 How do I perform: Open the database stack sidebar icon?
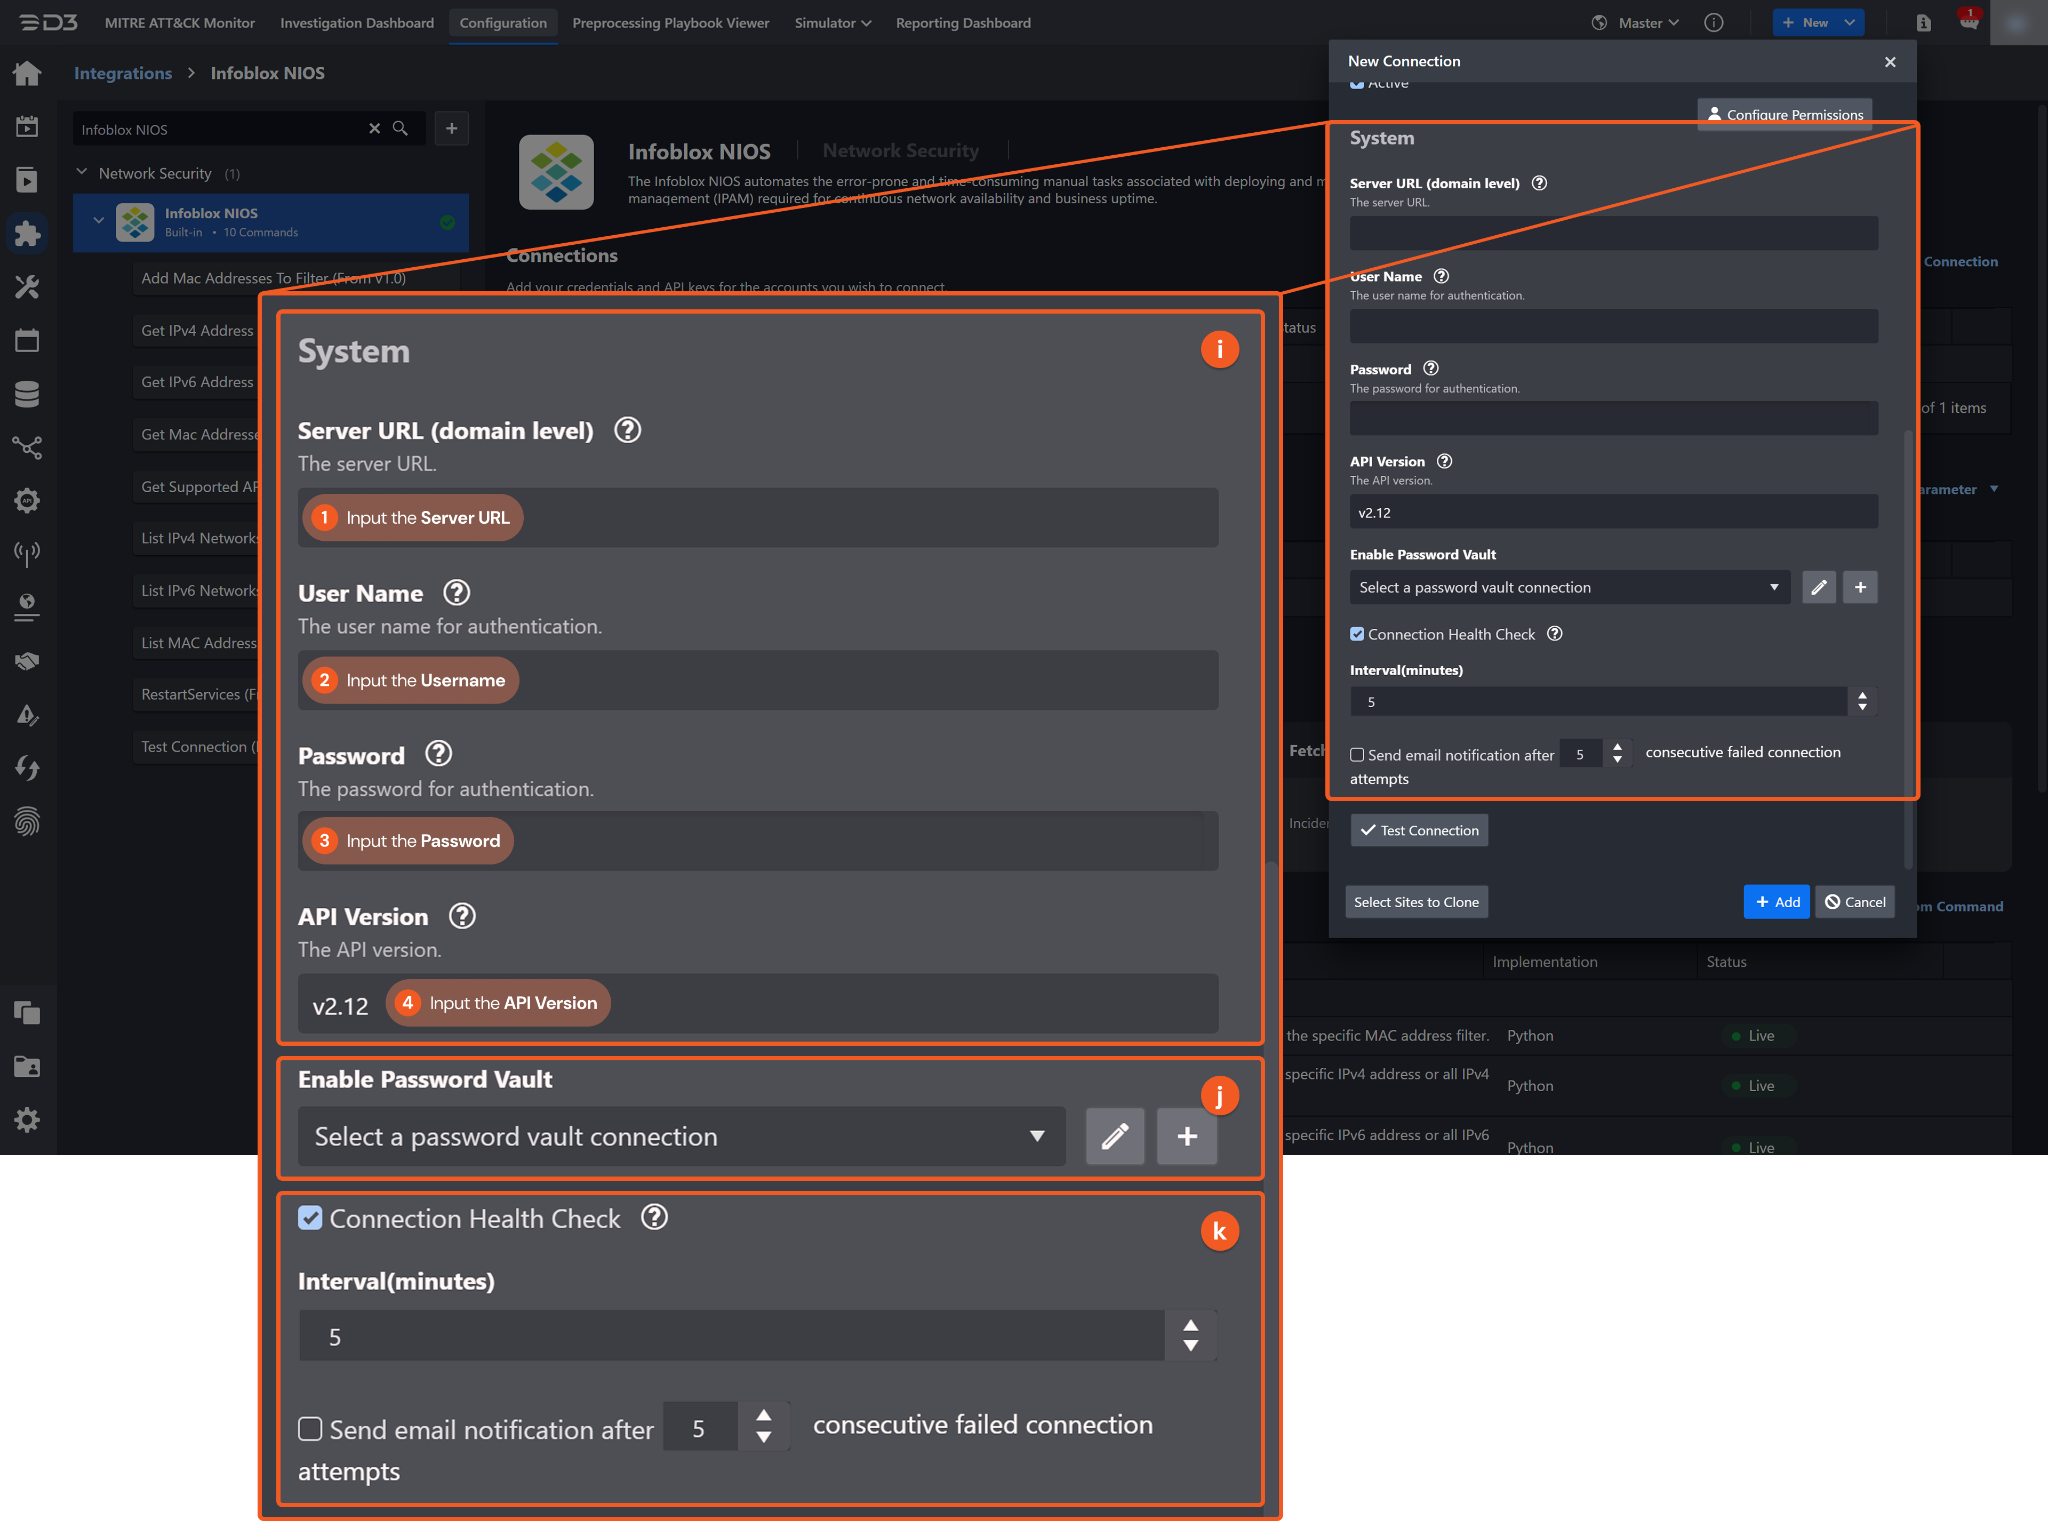coord(27,394)
